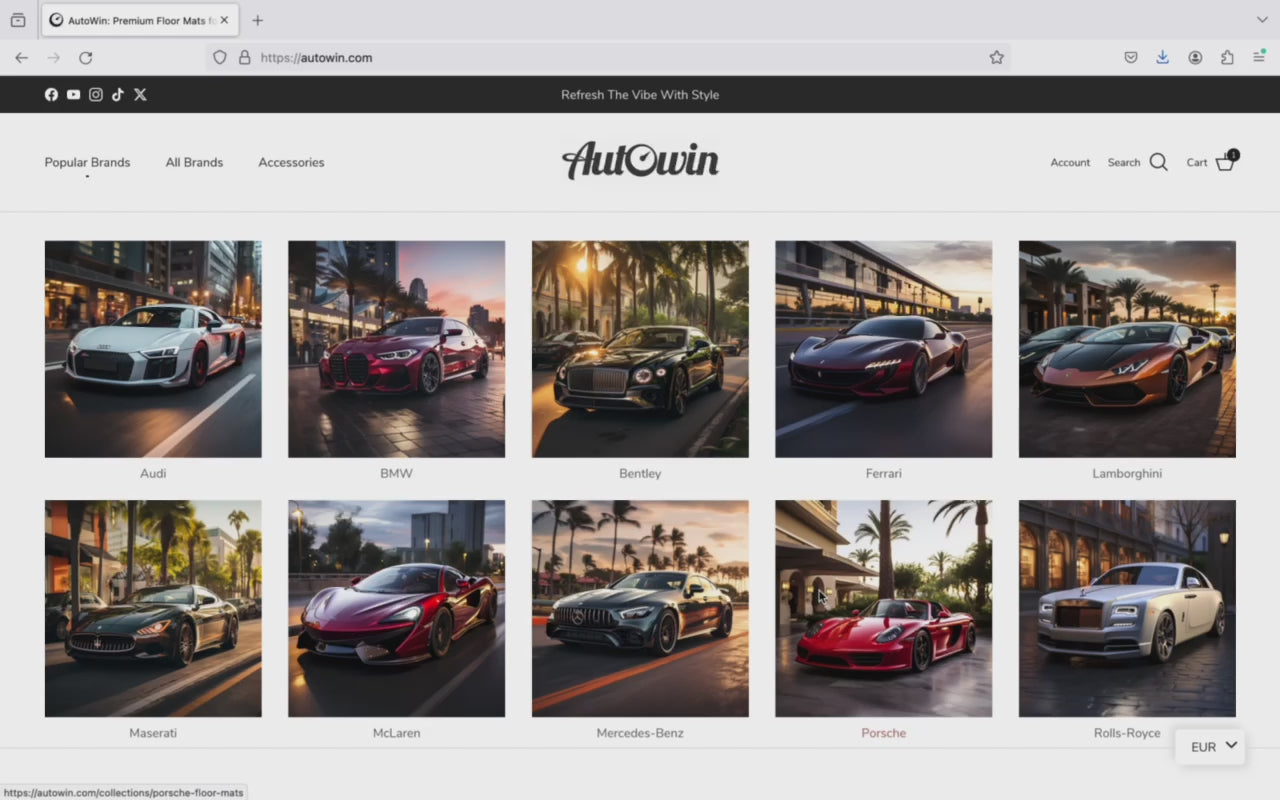
Task: Click the search magnifier icon
Action: [1158, 162]
